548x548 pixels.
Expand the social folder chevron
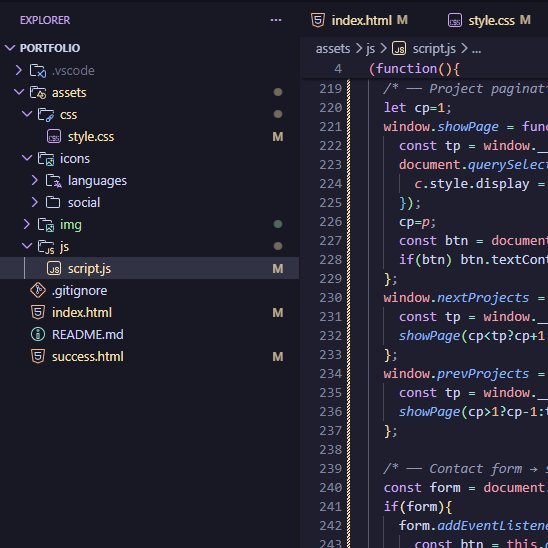click(35, 202)
